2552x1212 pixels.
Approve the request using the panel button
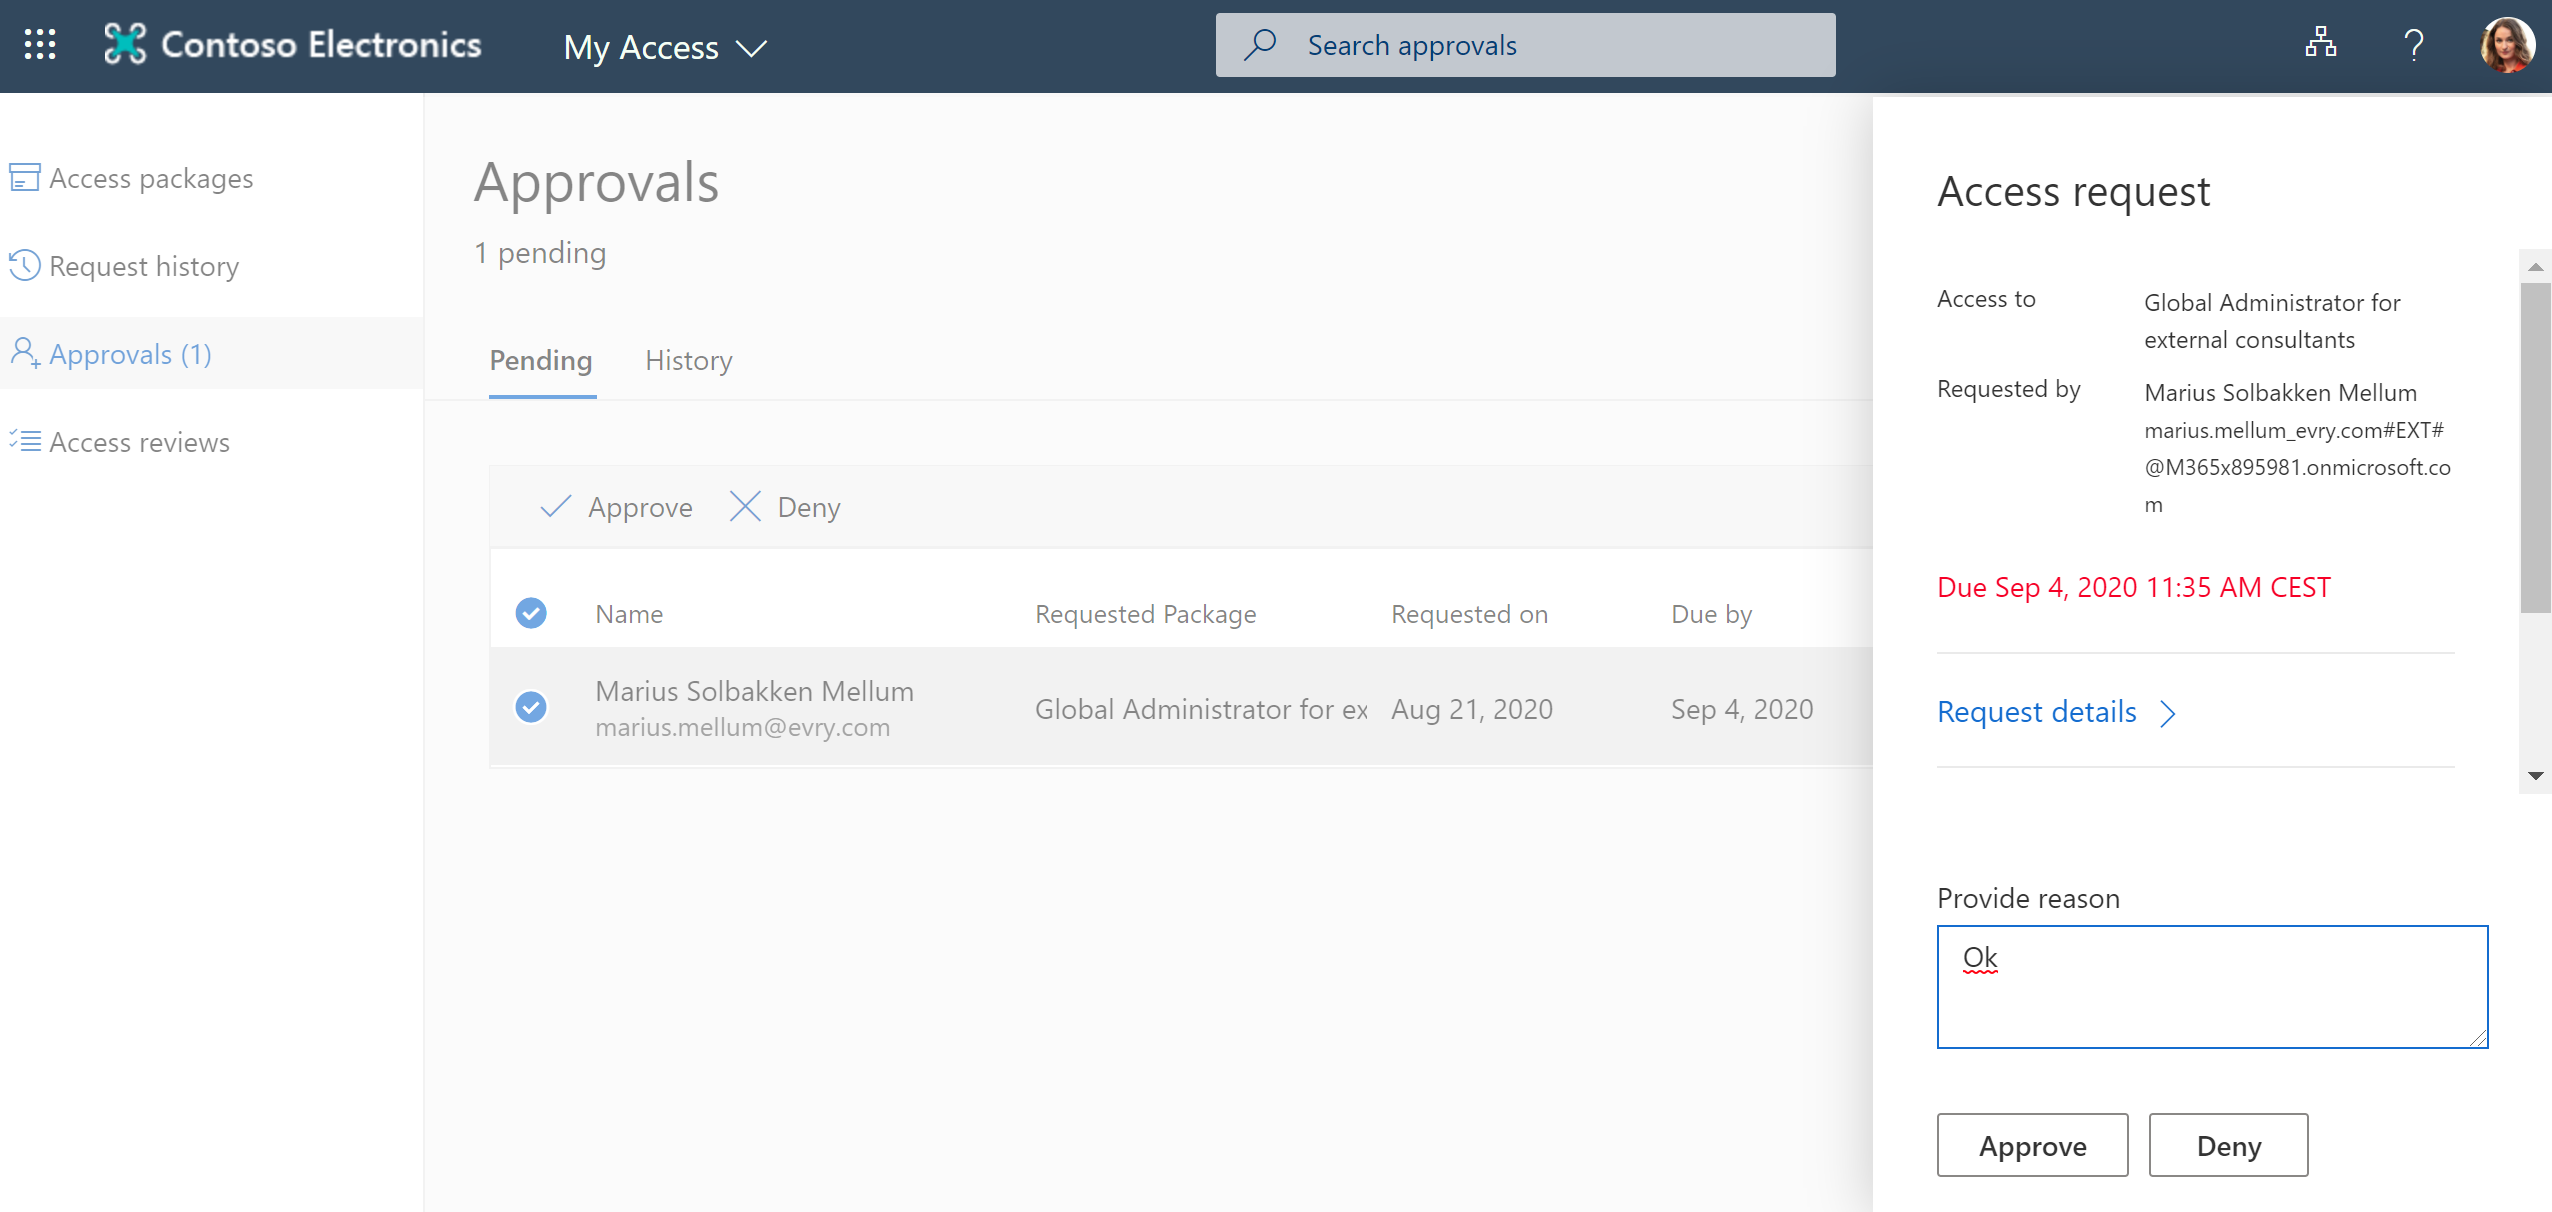coord(2032,1145)
